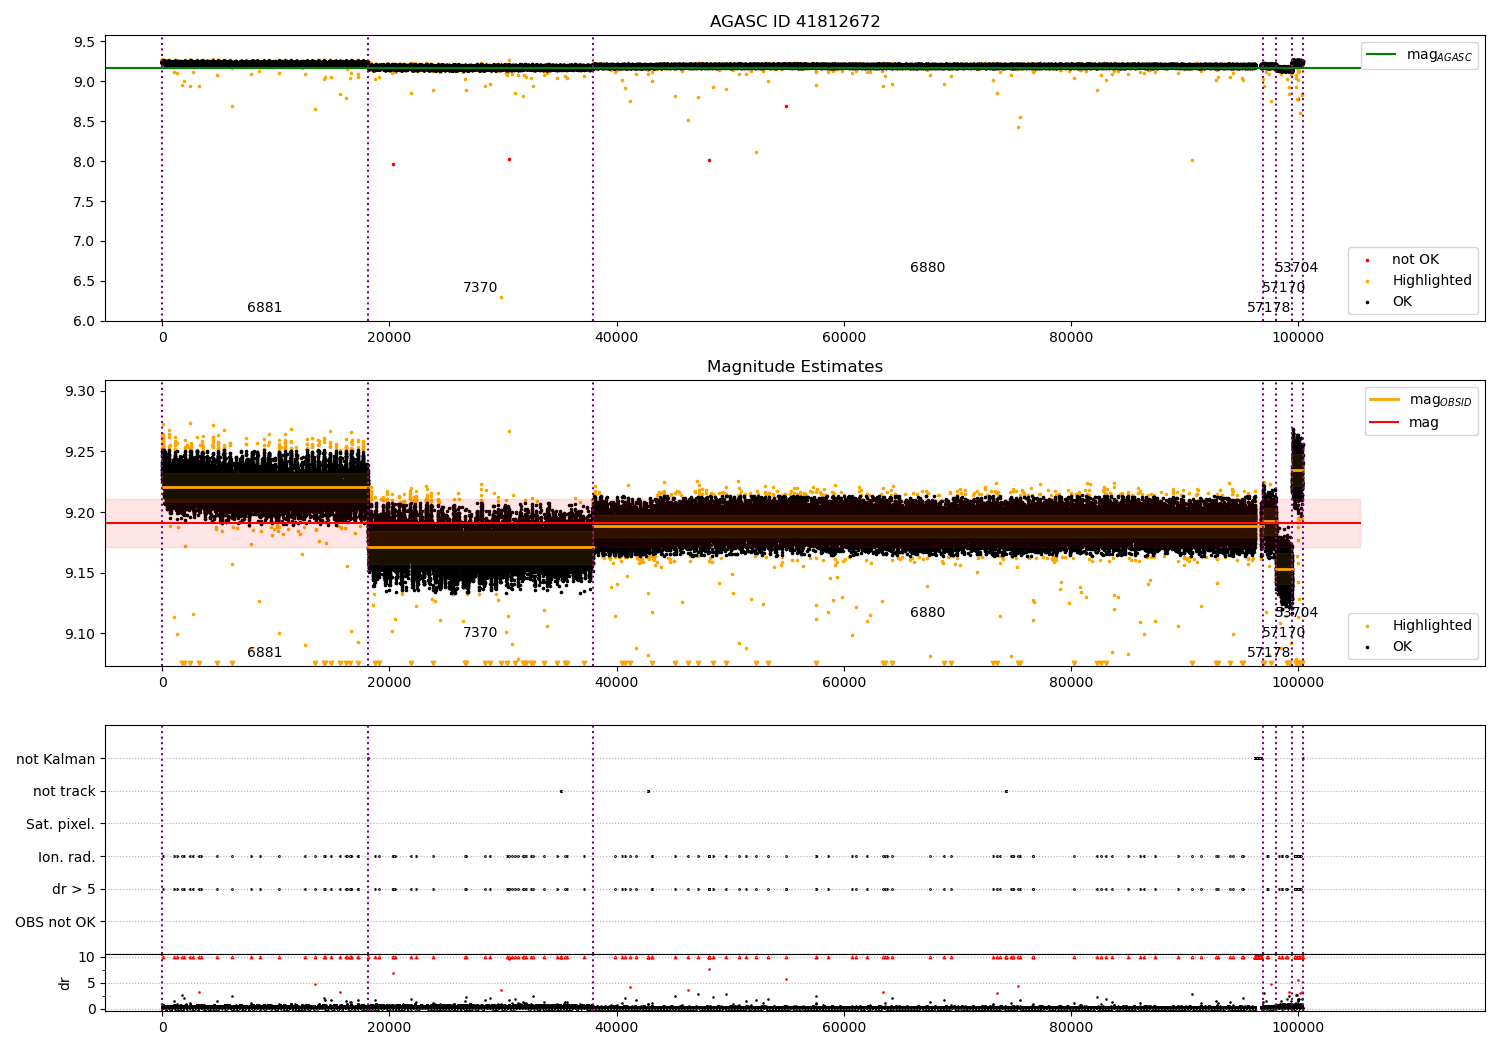Click the 'OBS not OK' row label

pos(56,922)
